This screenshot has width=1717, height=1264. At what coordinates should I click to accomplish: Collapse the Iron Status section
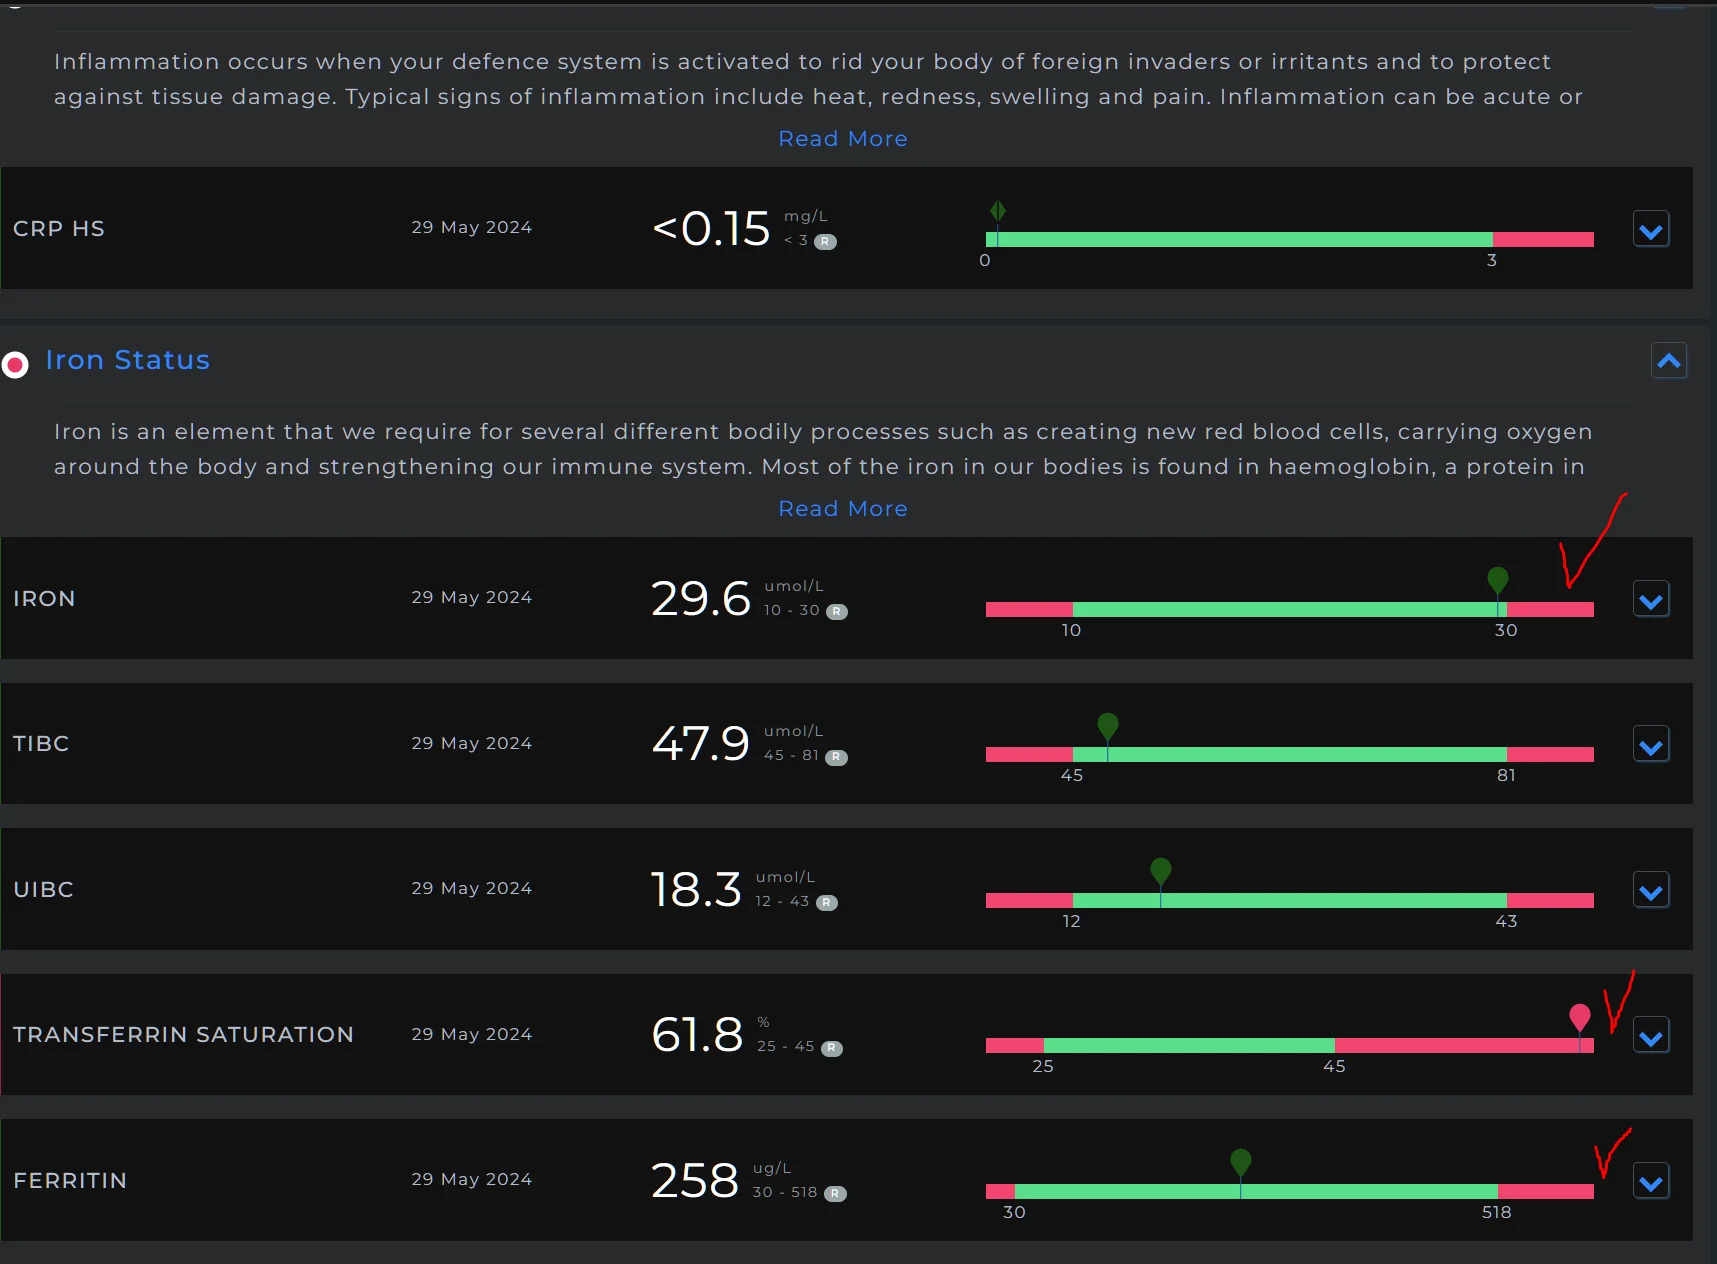(x=1669, y=360)
